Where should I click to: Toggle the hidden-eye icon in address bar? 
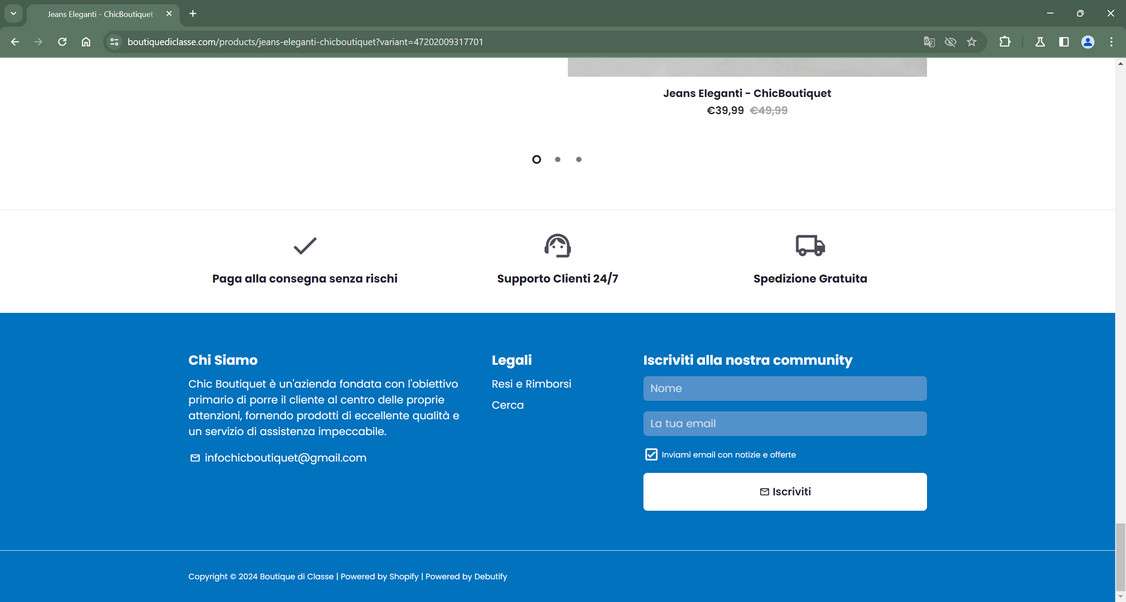tap(950, 42)
